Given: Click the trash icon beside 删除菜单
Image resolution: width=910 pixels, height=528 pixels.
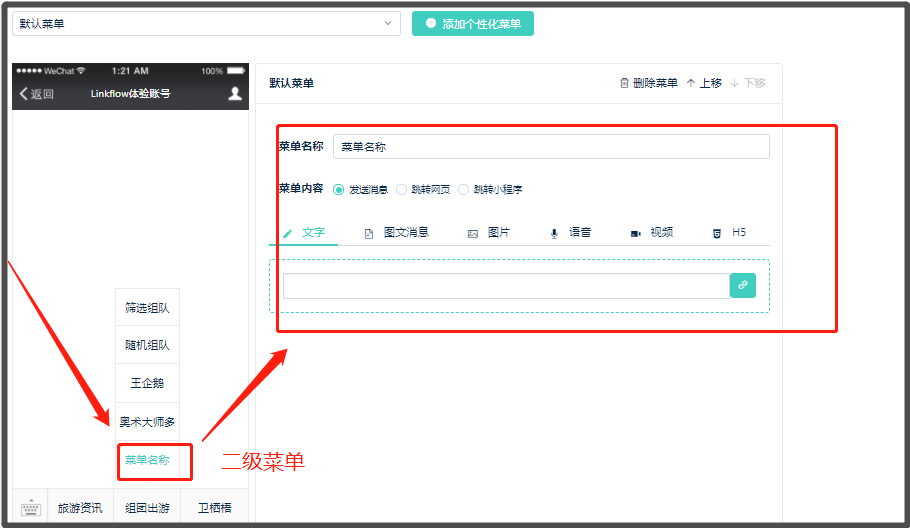Looking at the screenshot, I should (624, 83).
